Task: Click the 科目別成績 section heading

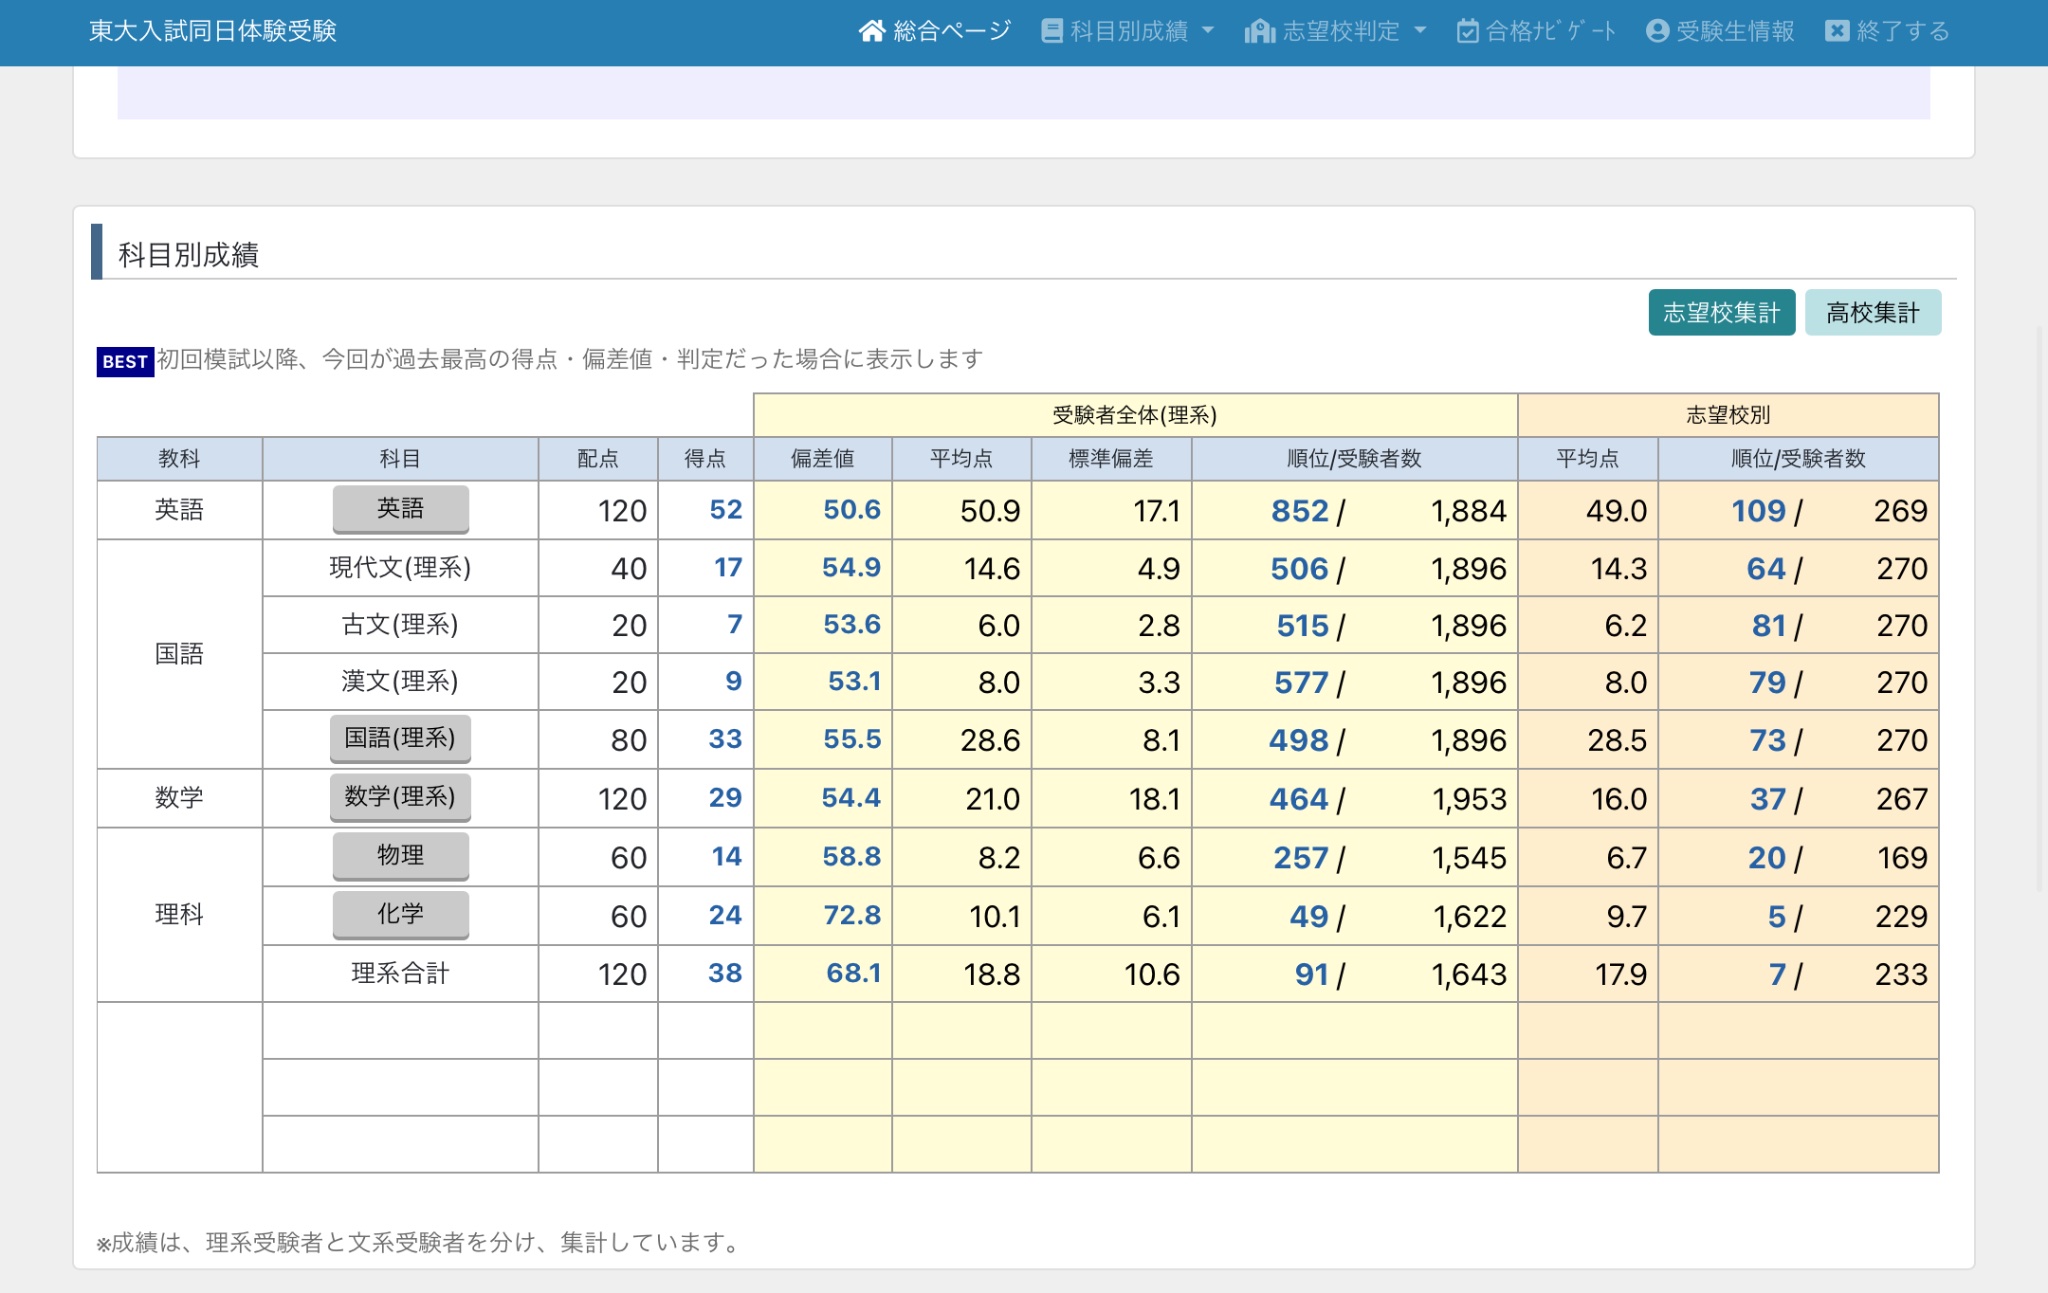Action: pos(188,254)
